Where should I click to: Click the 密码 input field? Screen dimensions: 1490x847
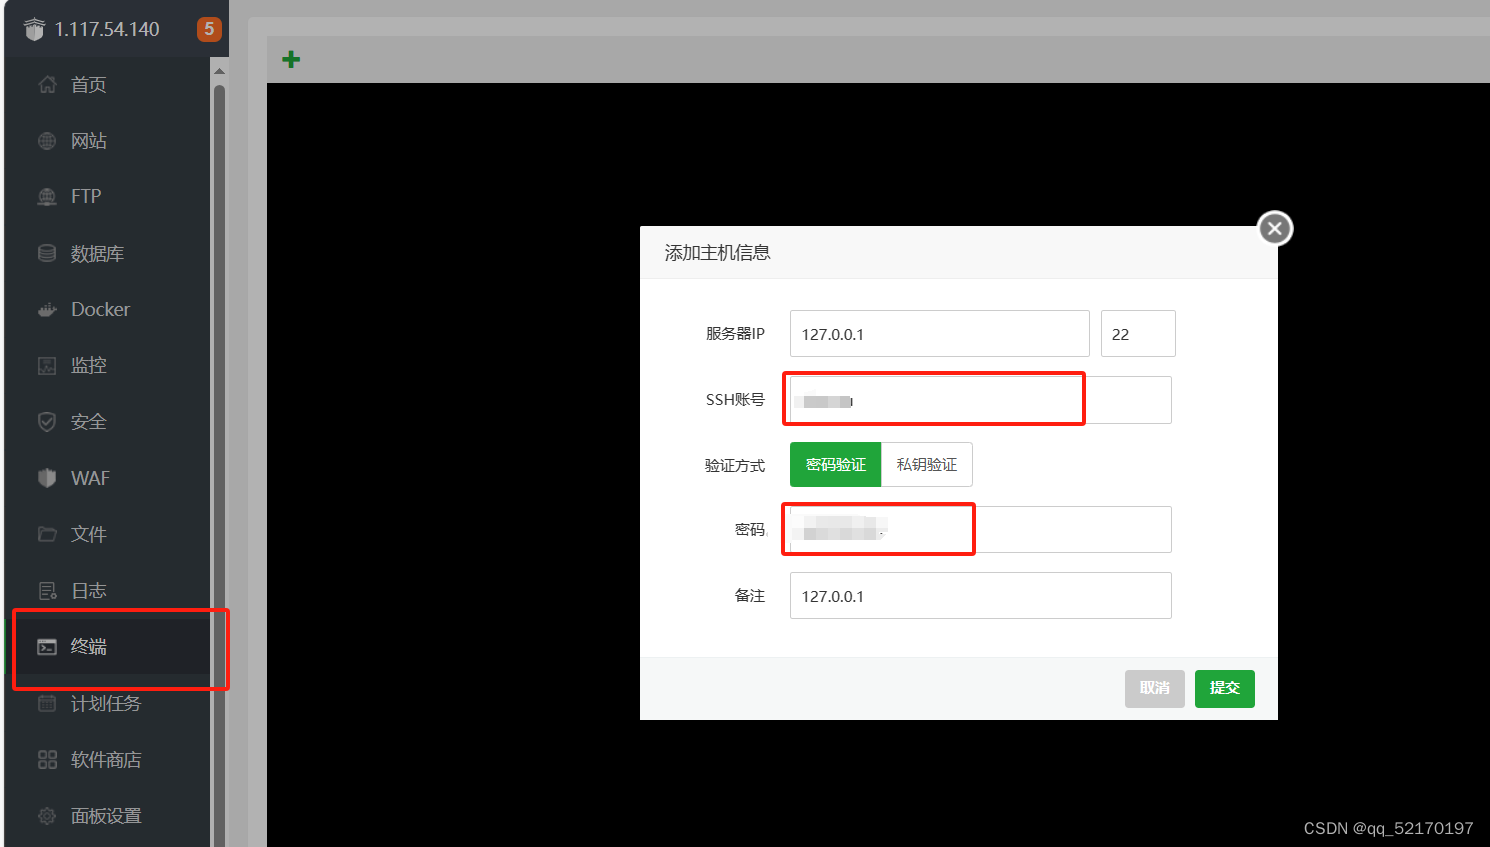pos(981,530)
